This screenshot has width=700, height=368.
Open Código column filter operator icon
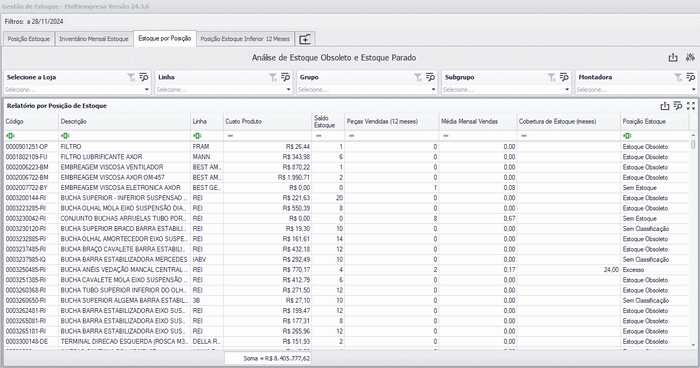pyautogui.click(x=9, y=136)
